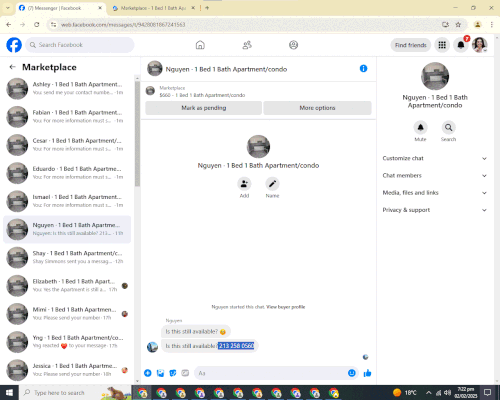
Task: Open Mimi conversation in the list
Action: pos(67,314)
